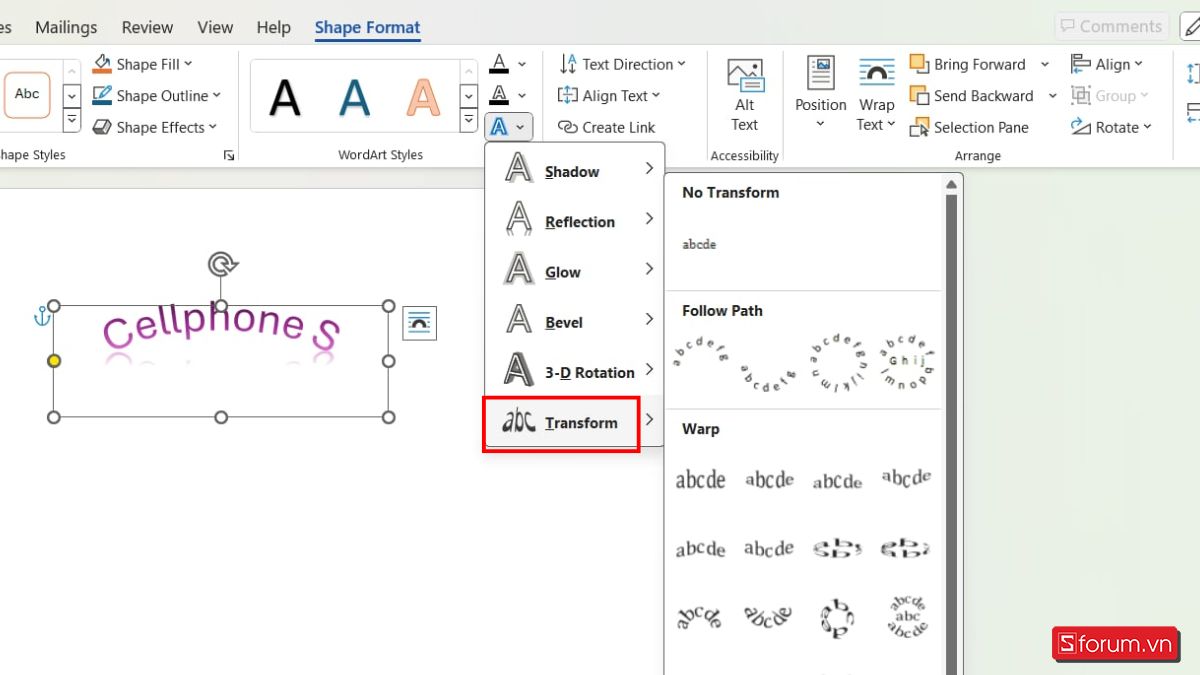The width and height of the screenshot is (1200, 675).
Task: Open the Shape Fill dropdown arrow
Action: (188, 64)
